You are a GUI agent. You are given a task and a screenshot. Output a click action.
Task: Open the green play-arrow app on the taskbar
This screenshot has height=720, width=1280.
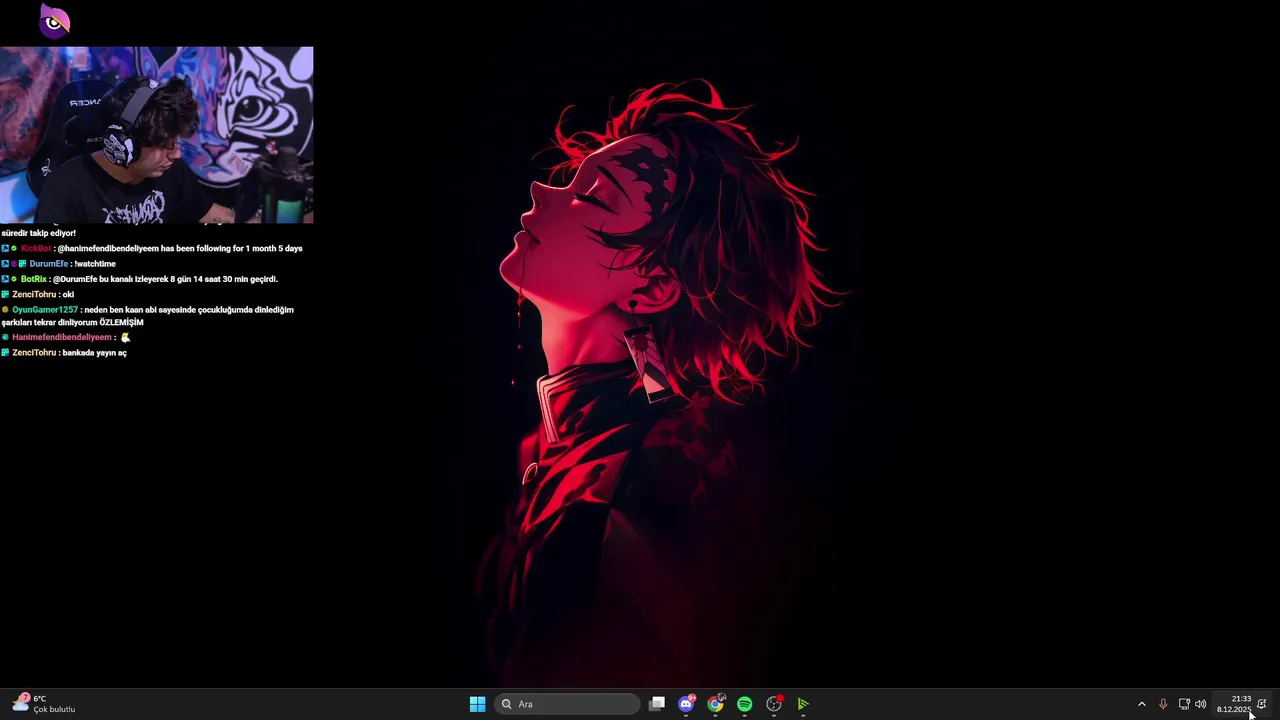coord(803,704)
